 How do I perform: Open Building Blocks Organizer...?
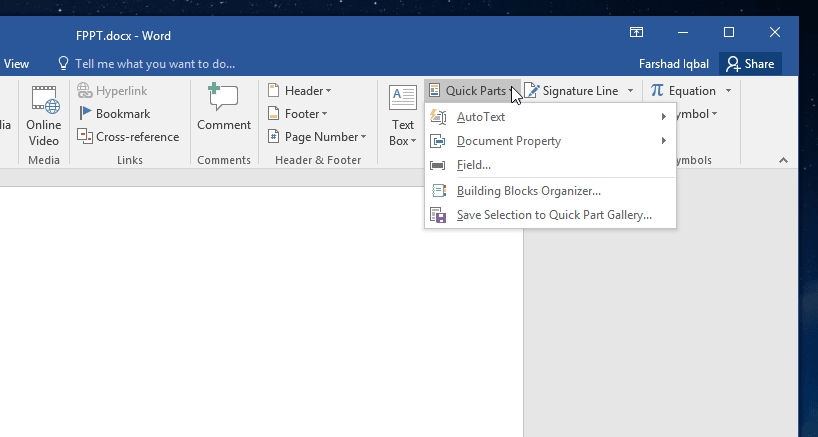click(528, 191)
